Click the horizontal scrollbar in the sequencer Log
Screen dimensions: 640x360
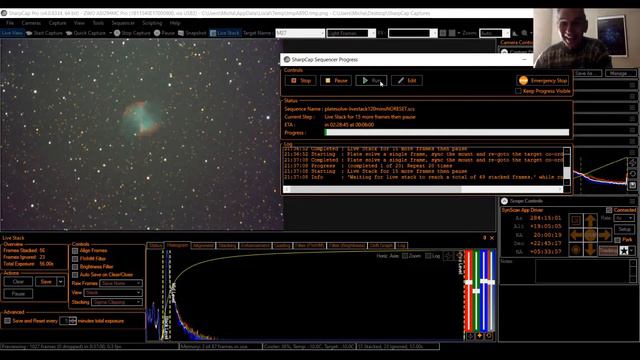[423, 189]
